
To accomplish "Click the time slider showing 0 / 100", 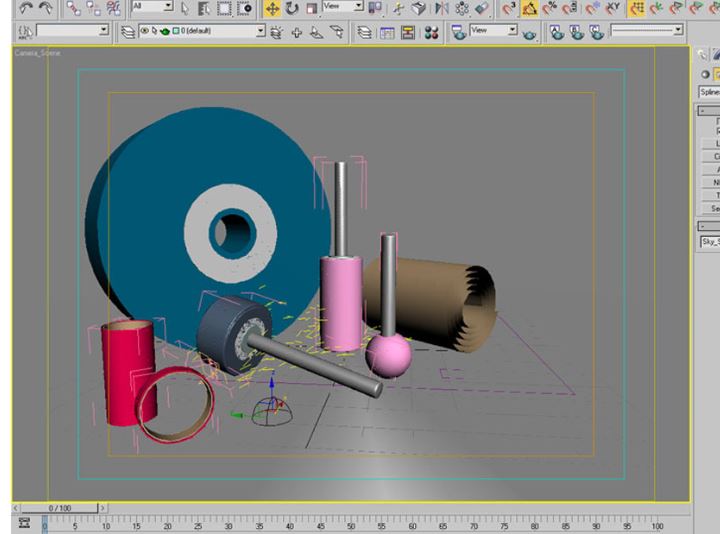I will pos(59,508).
